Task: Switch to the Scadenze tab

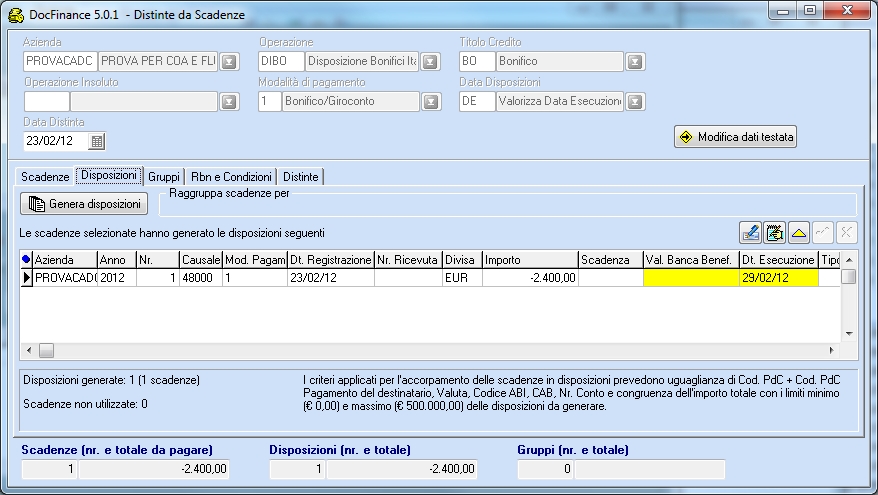Action: (45, 176)
